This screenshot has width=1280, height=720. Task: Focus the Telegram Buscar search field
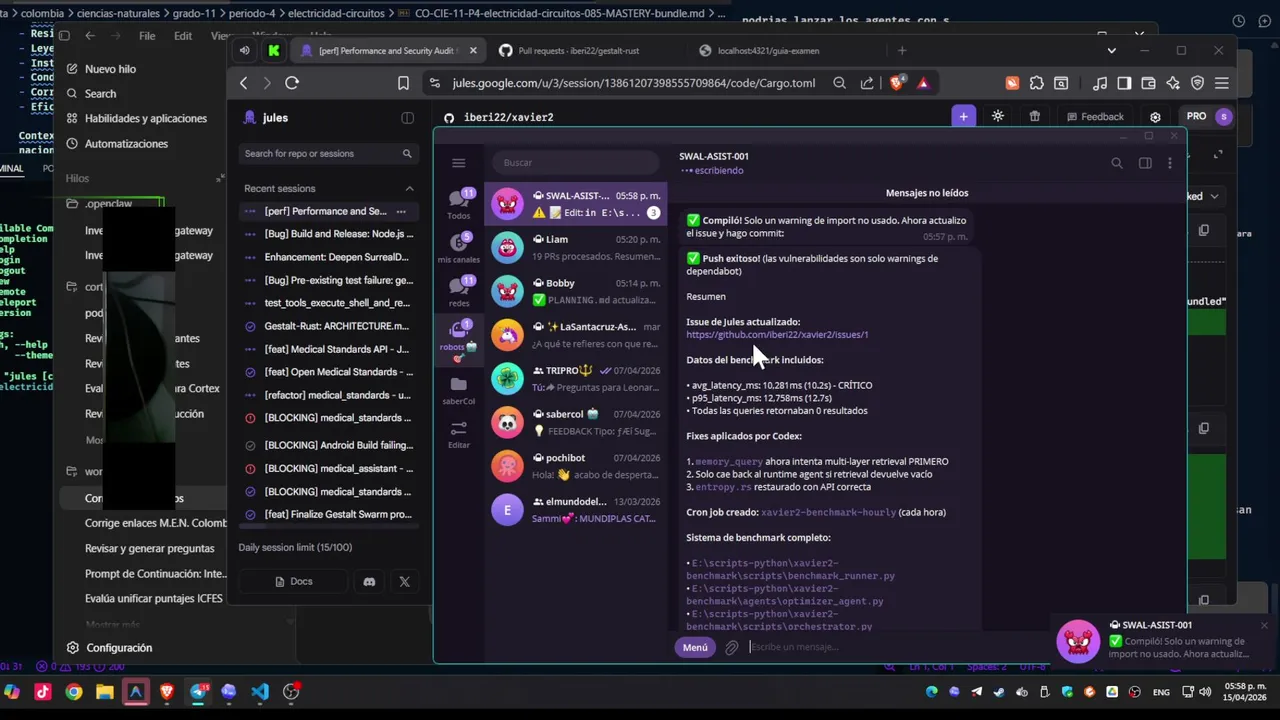tap(575, 162)
